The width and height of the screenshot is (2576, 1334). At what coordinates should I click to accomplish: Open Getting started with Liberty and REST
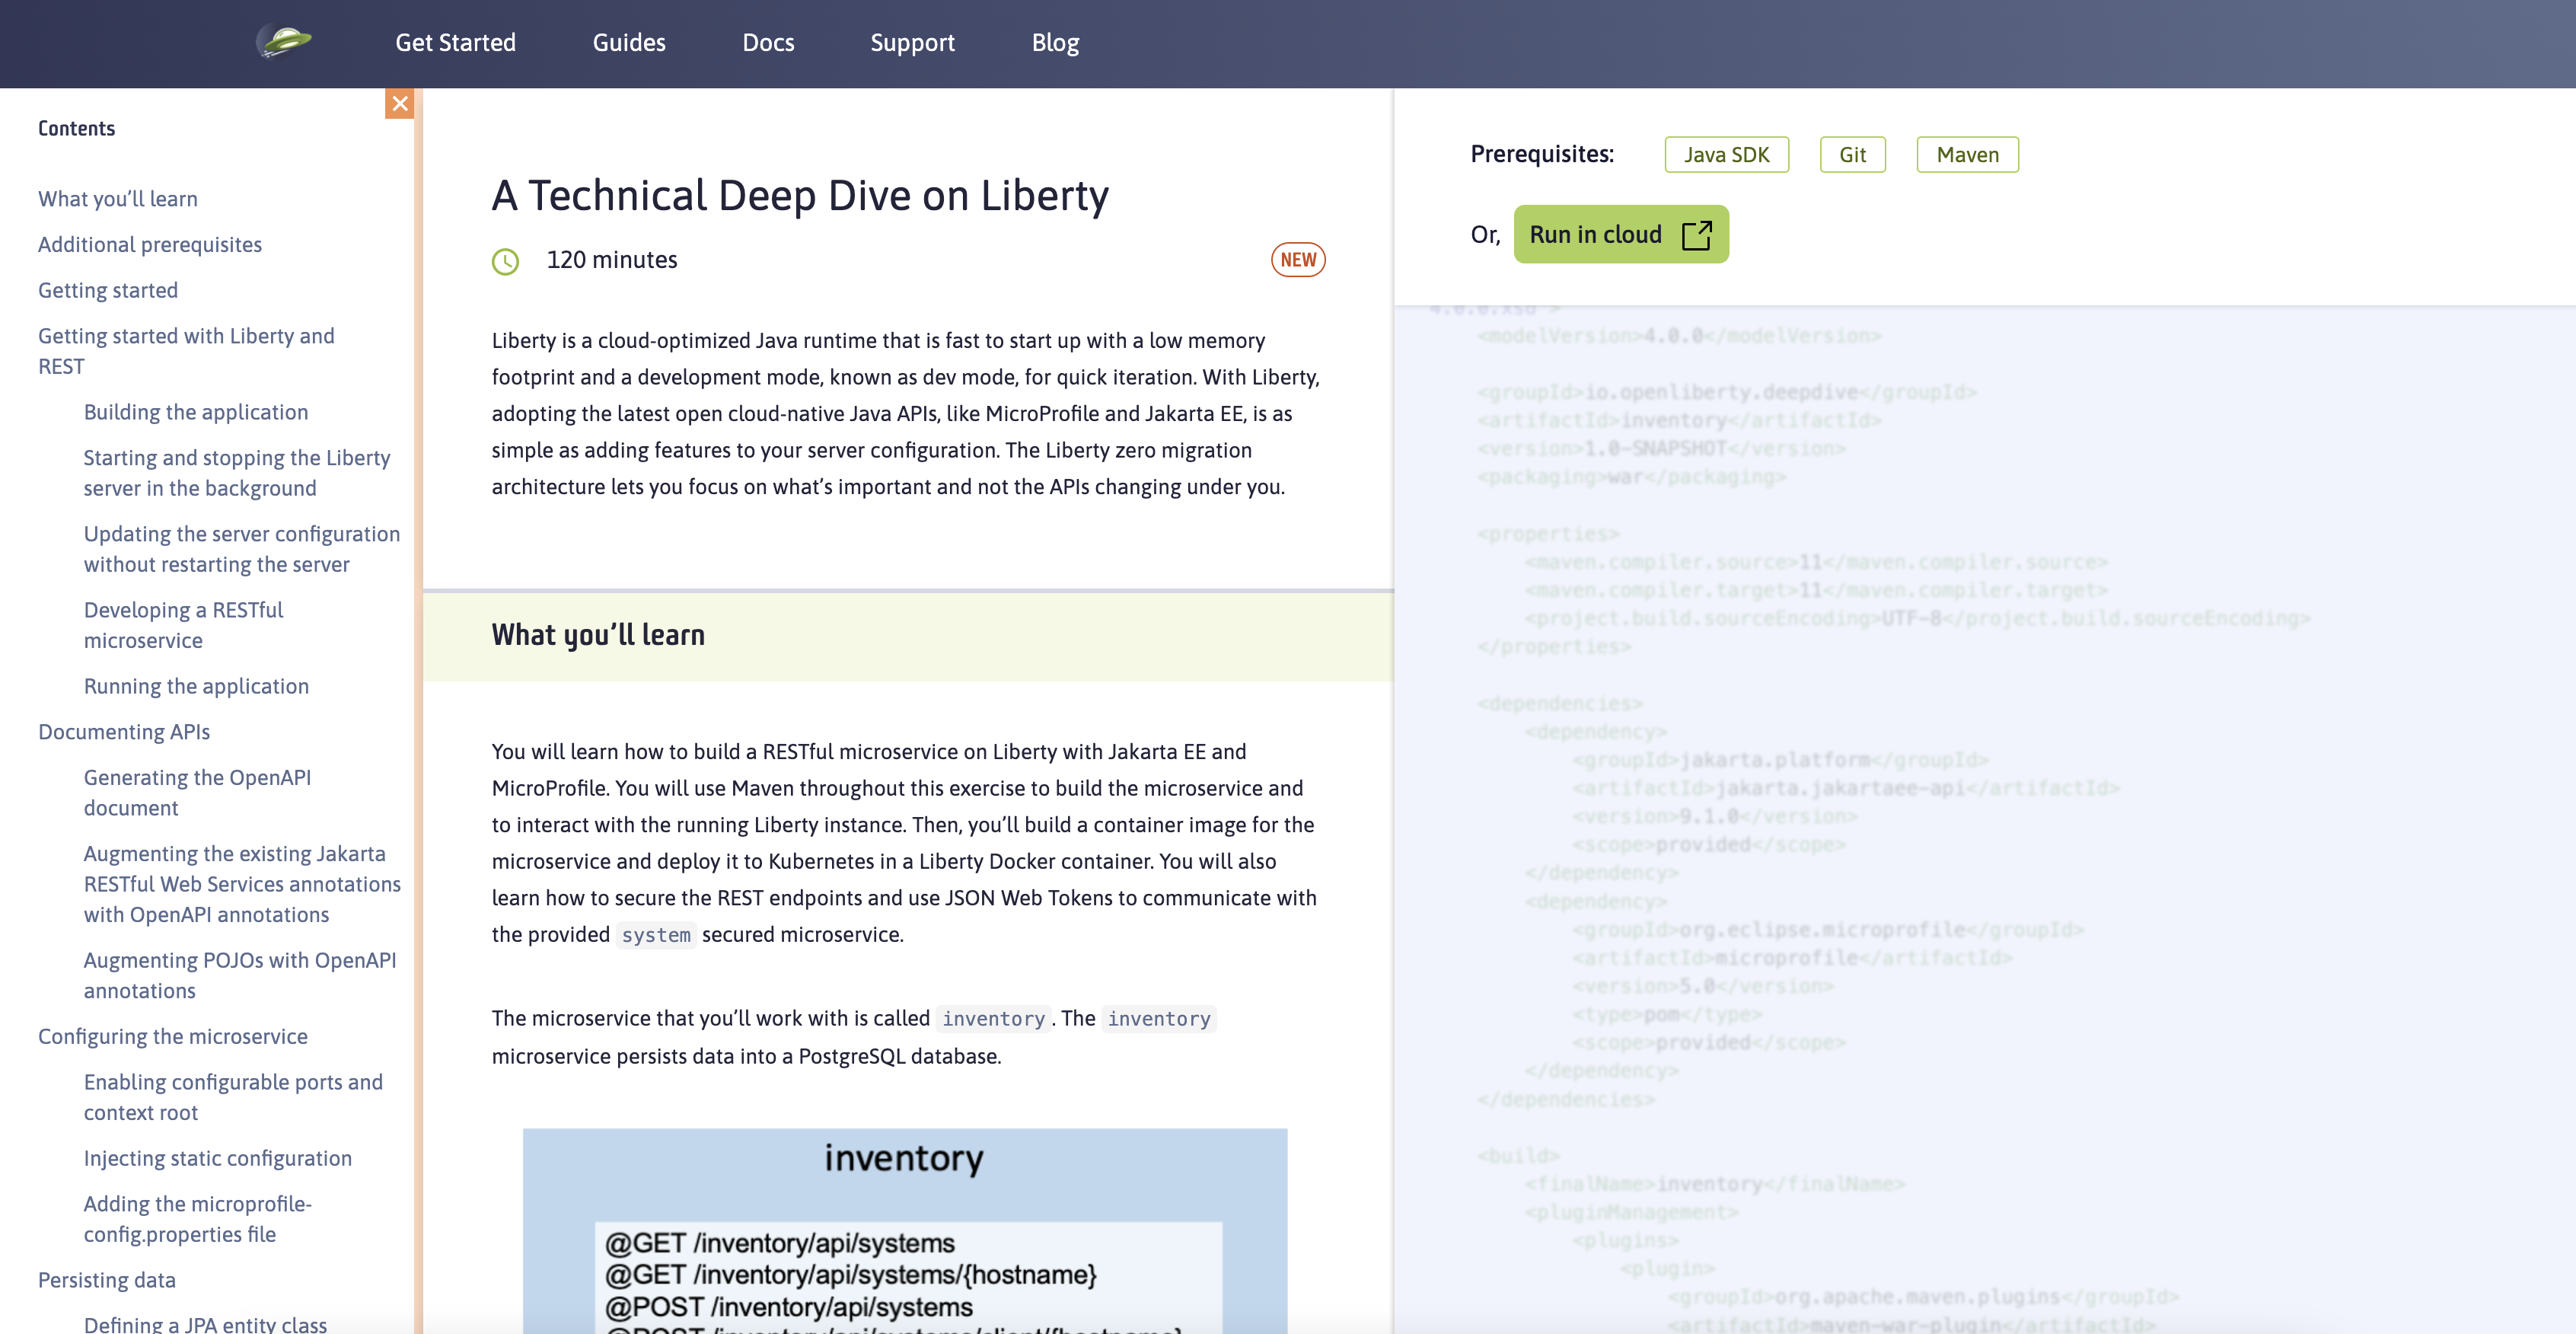[x=186, y=351]
